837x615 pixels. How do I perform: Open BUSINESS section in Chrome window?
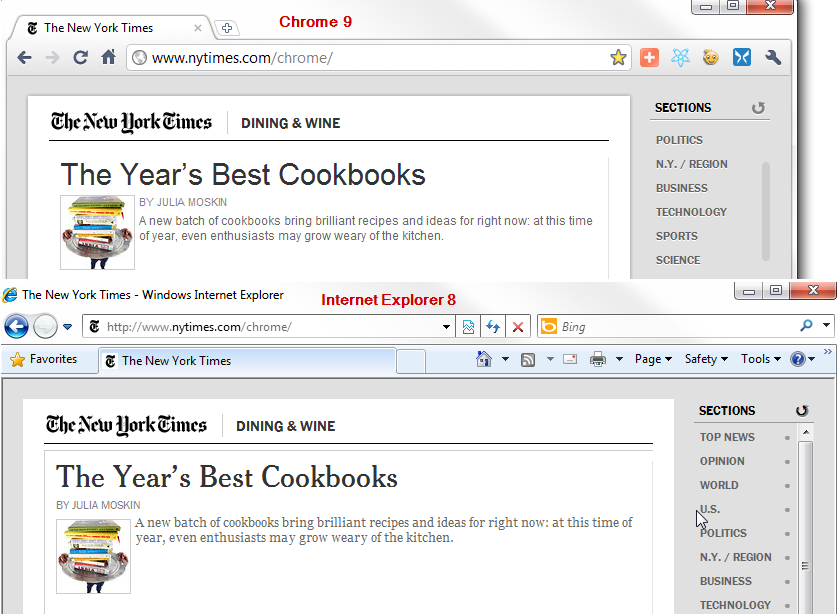(x=682, y=188)
